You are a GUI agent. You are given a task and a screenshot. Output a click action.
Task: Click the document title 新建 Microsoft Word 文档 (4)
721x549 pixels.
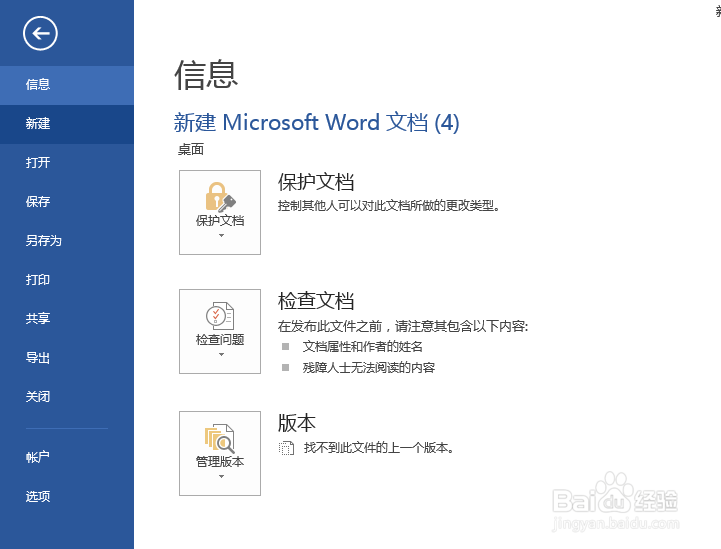tap(316, 123)
